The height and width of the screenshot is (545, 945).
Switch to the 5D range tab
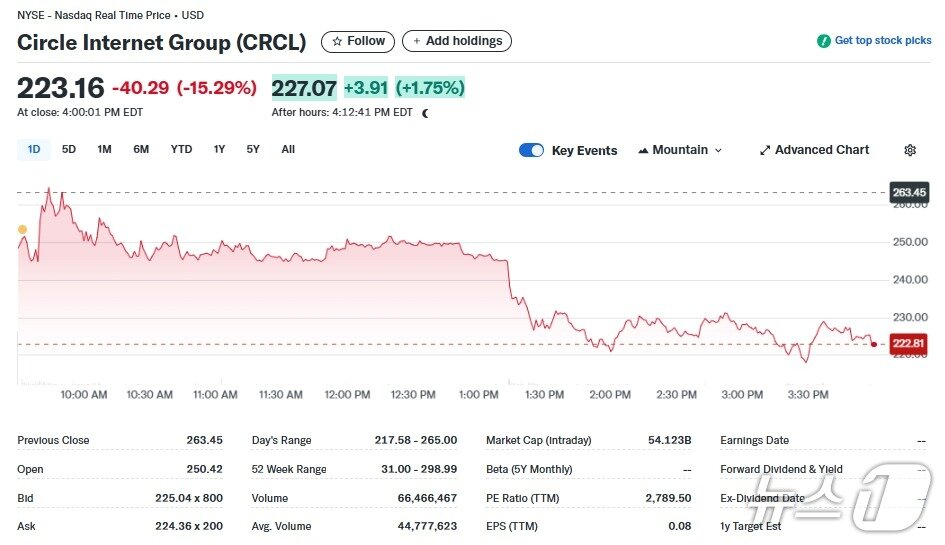pyautogui.click(x=69, y=150)
